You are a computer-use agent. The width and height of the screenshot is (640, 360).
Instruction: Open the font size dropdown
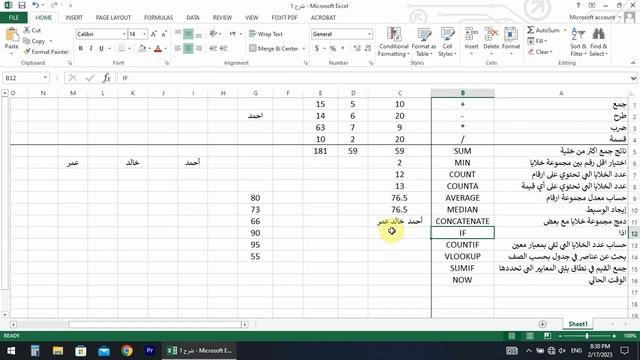[x=144, y=34]
